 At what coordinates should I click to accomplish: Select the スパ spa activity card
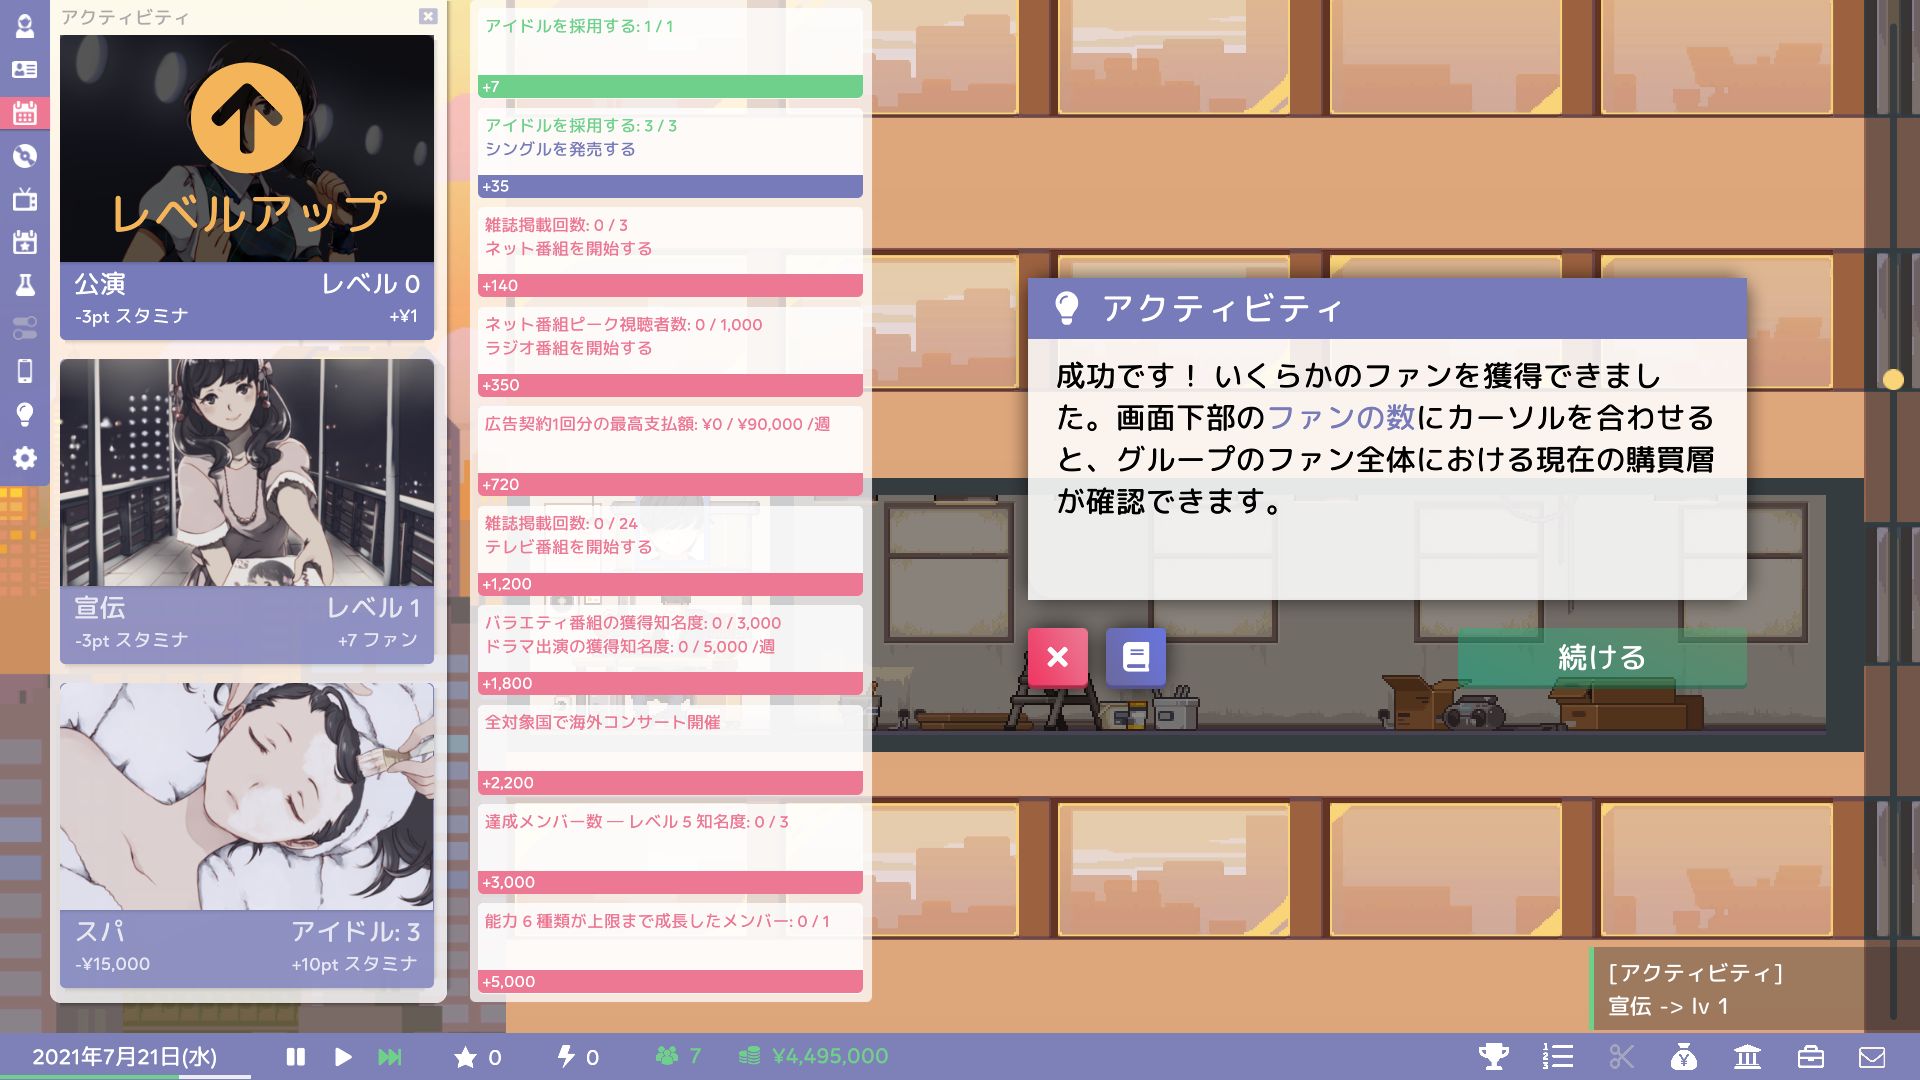click(x=247, y=835)
